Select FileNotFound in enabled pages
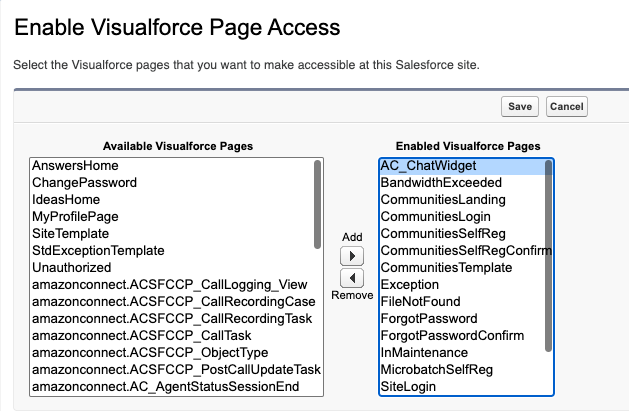This screenshot has width=629, height=411. [x=462, y=302]
